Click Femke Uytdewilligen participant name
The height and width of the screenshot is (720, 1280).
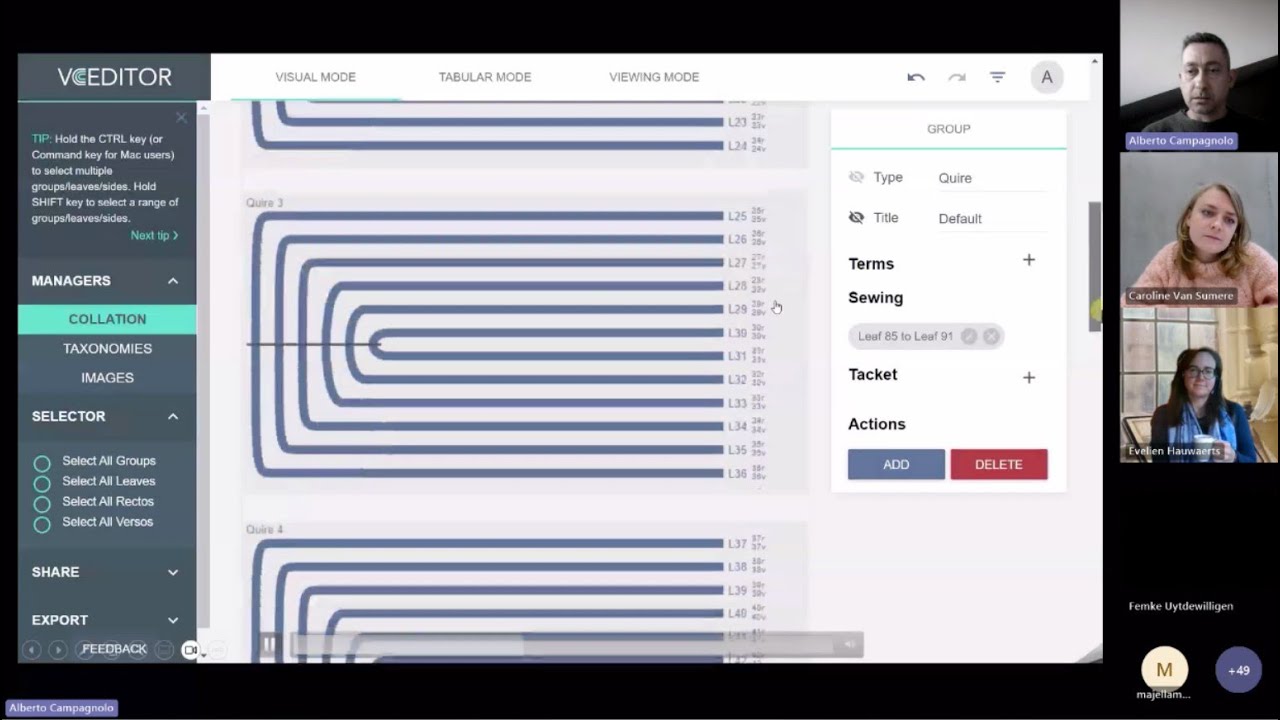(1181, 606)
